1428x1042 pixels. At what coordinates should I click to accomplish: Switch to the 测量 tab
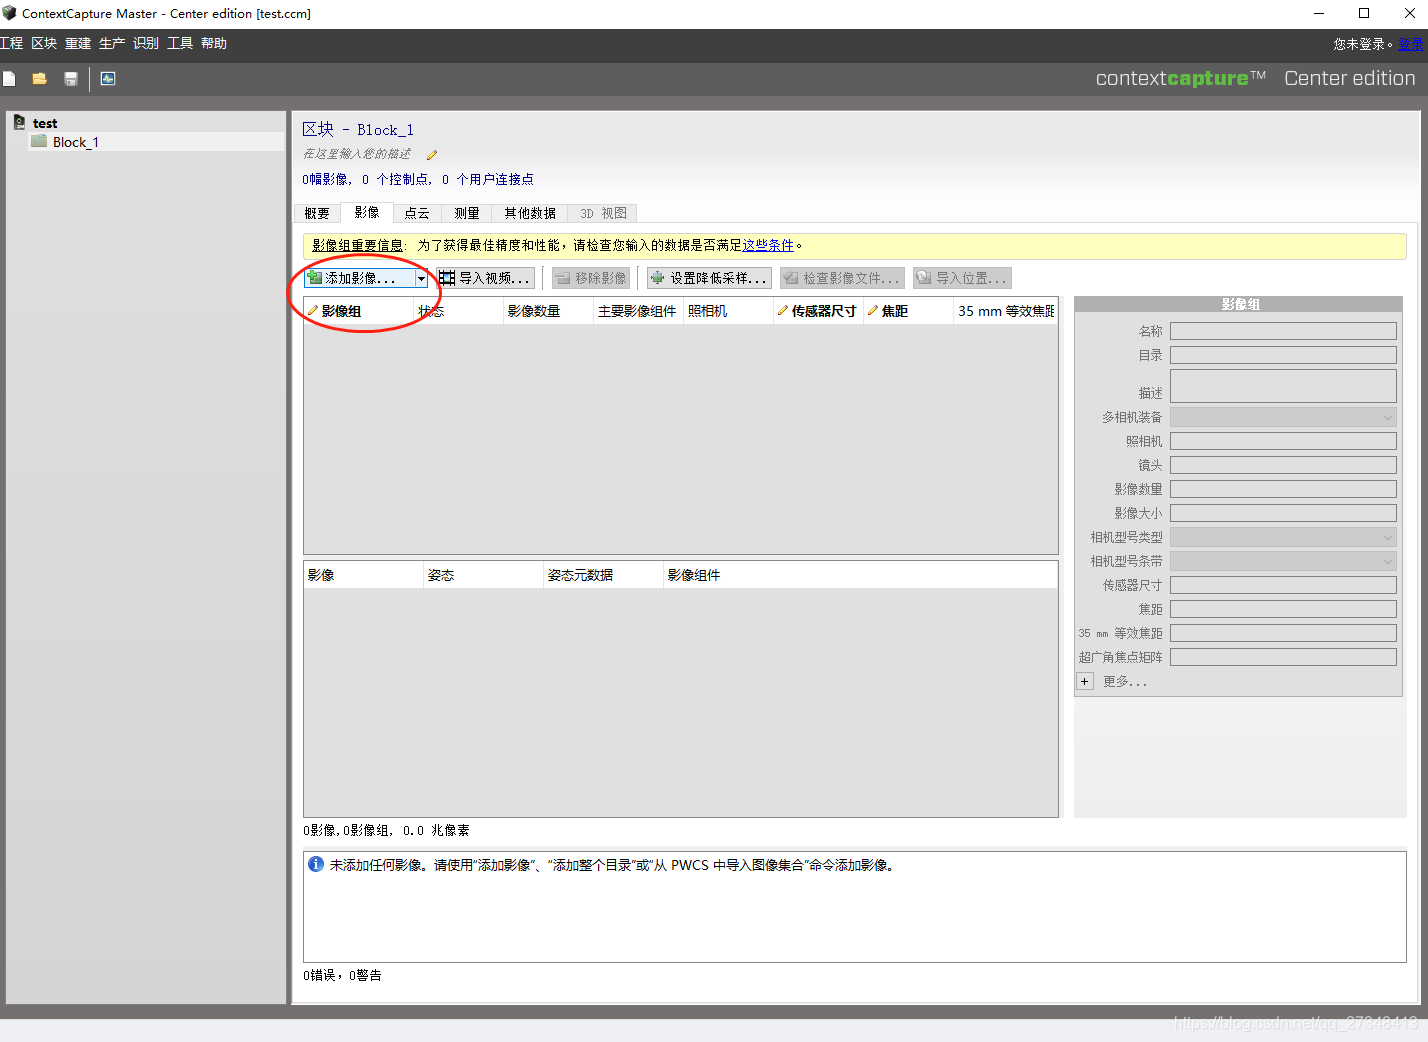467,213
